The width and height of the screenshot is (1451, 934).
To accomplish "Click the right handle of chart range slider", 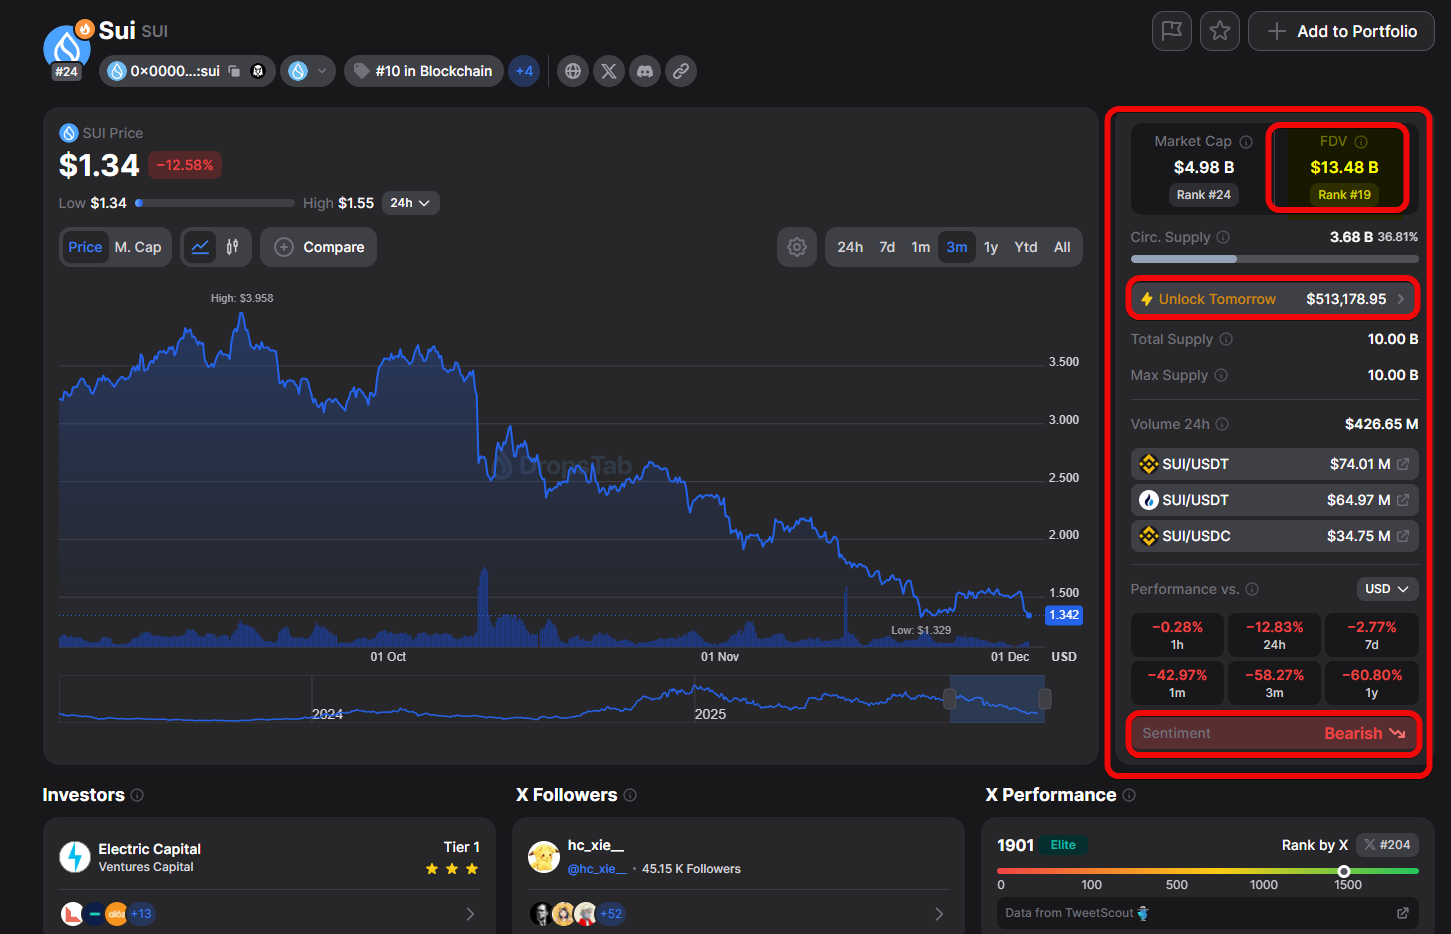I will pos(1044,699).
